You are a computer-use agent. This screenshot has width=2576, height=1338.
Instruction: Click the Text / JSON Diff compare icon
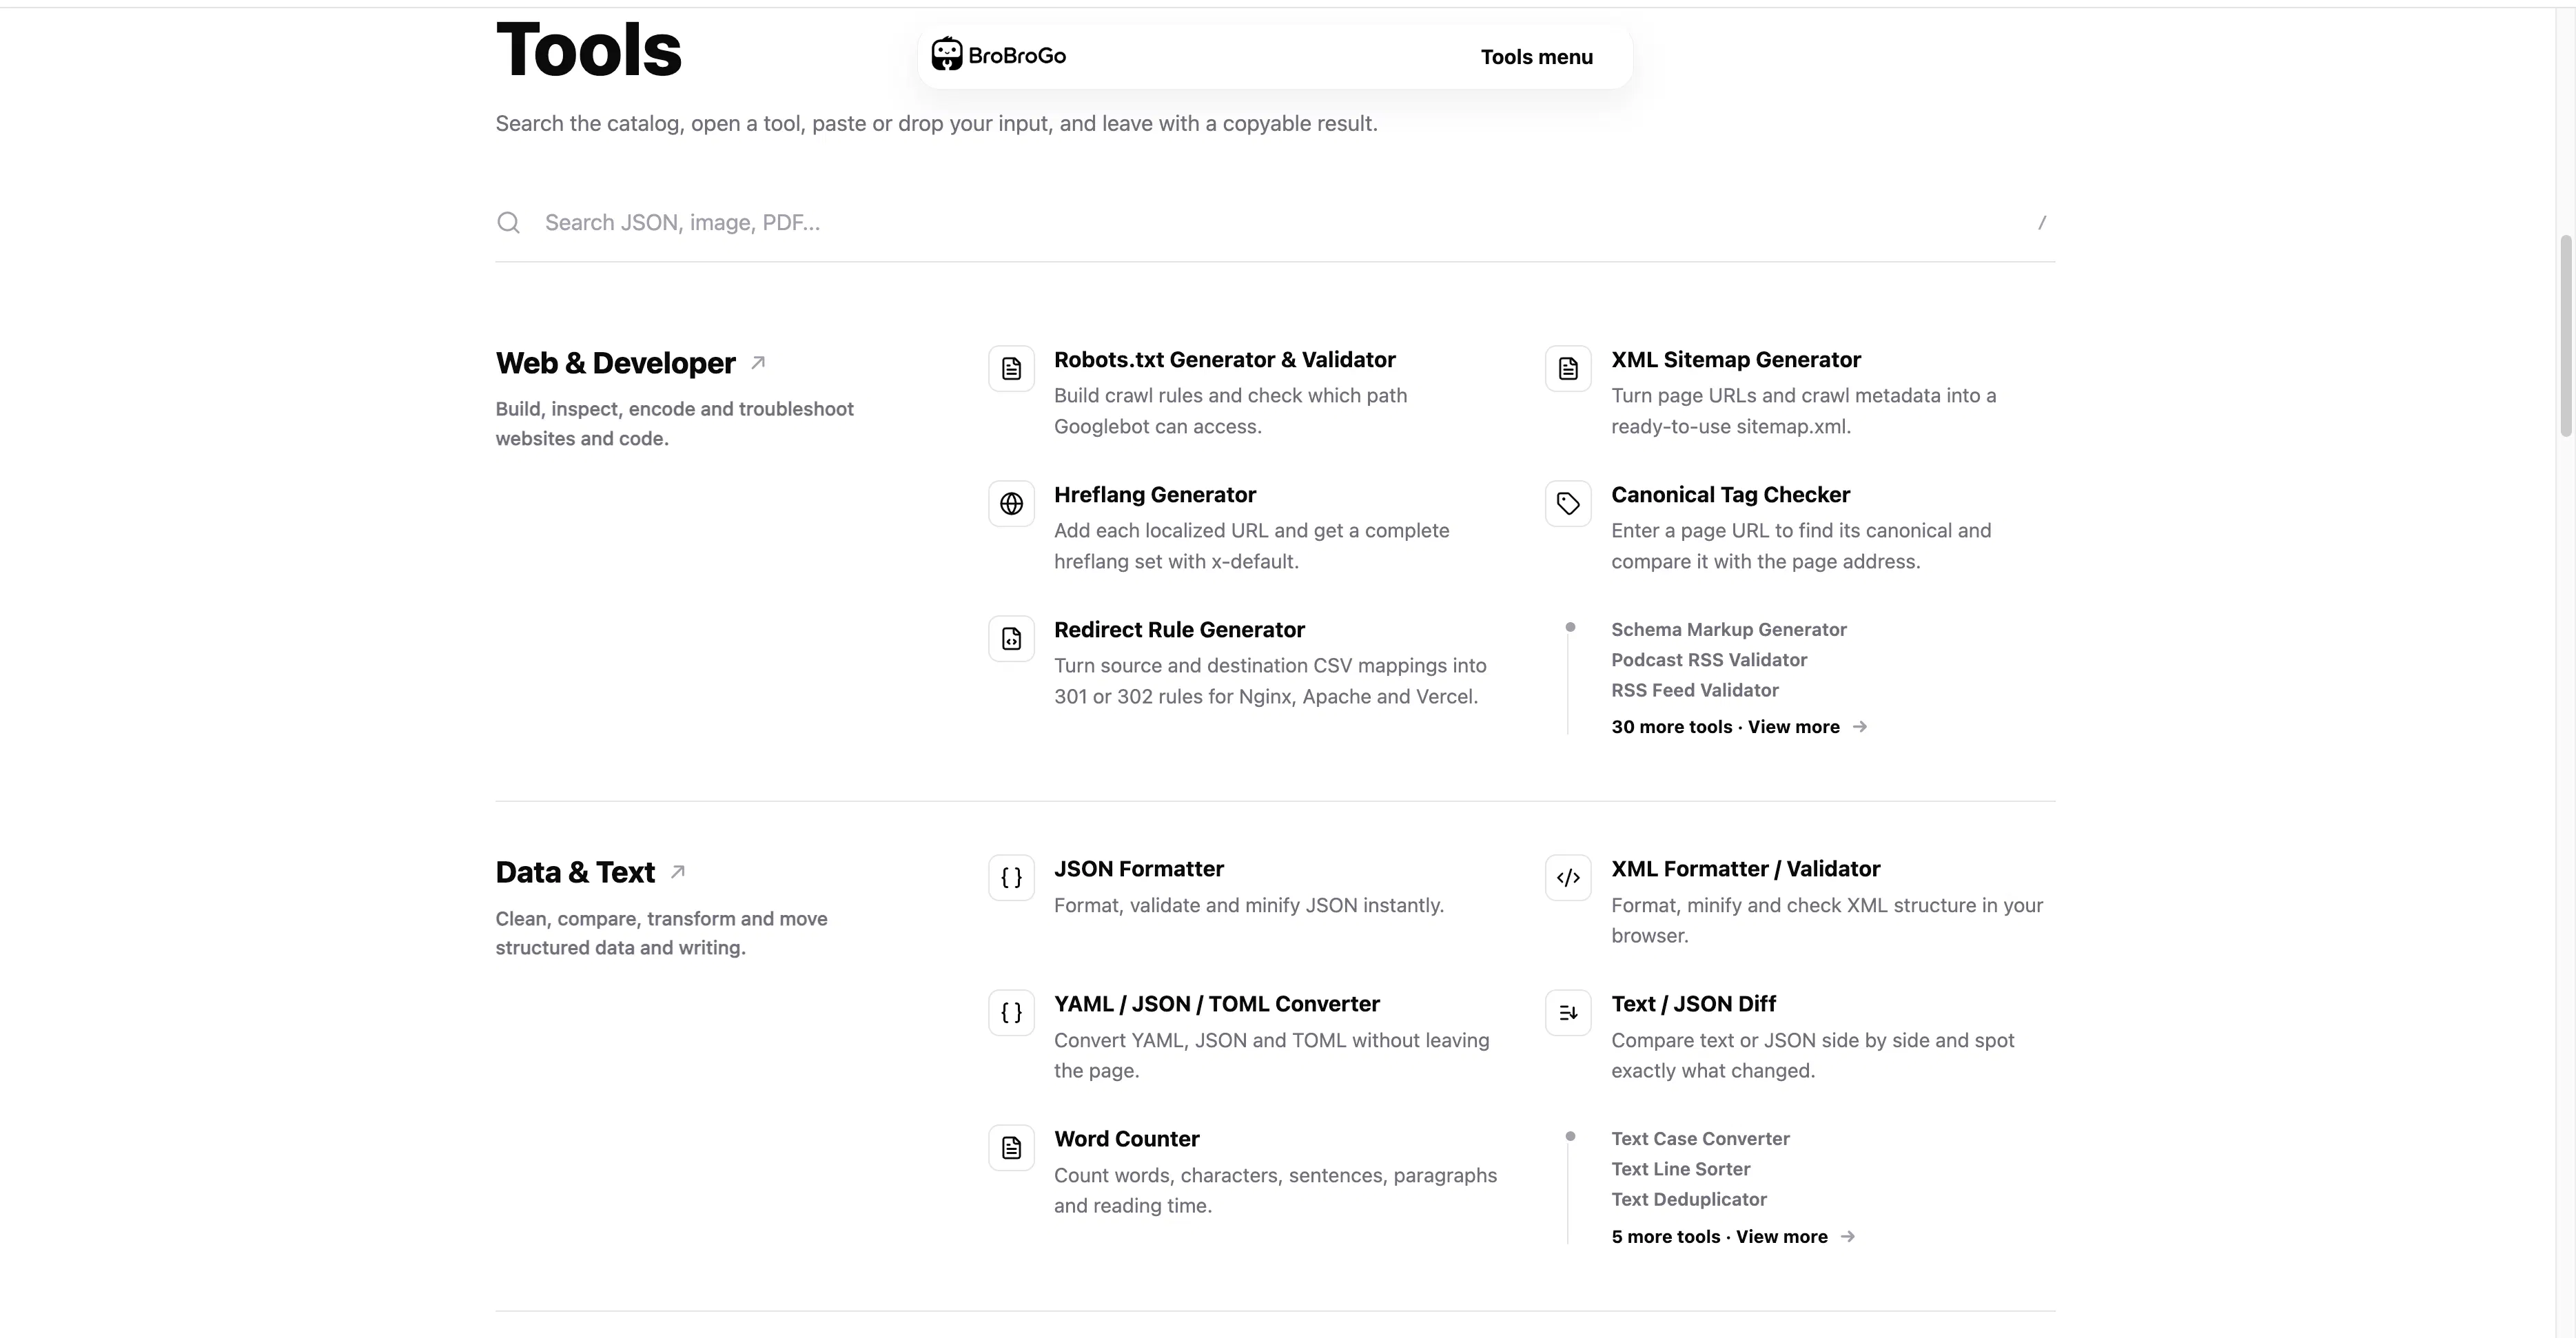(1568, 1013)
